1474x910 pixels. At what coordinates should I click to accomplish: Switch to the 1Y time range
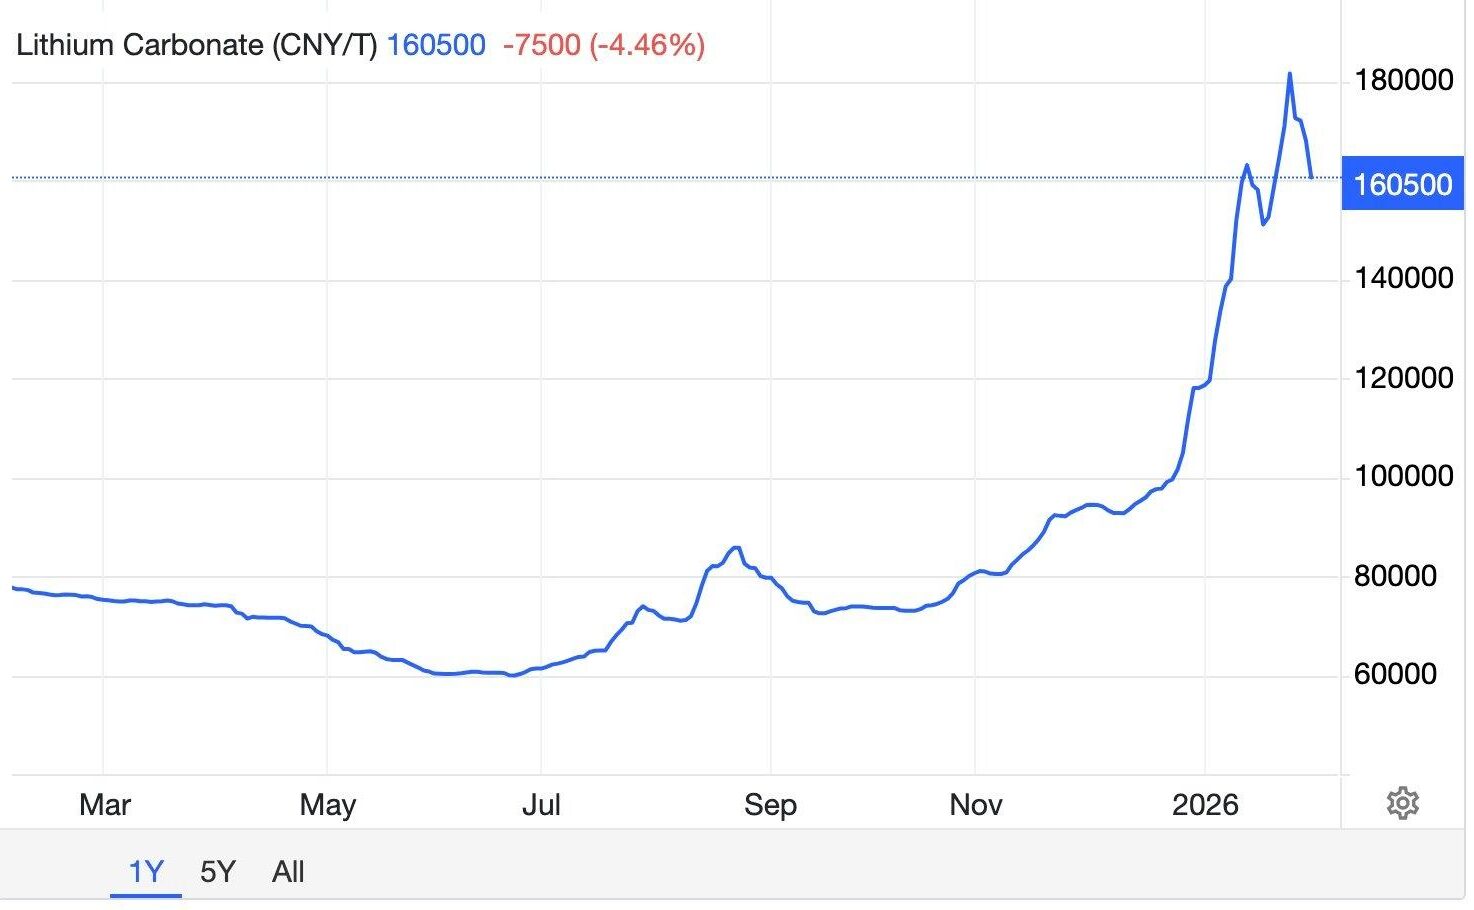tap(146, 872)
